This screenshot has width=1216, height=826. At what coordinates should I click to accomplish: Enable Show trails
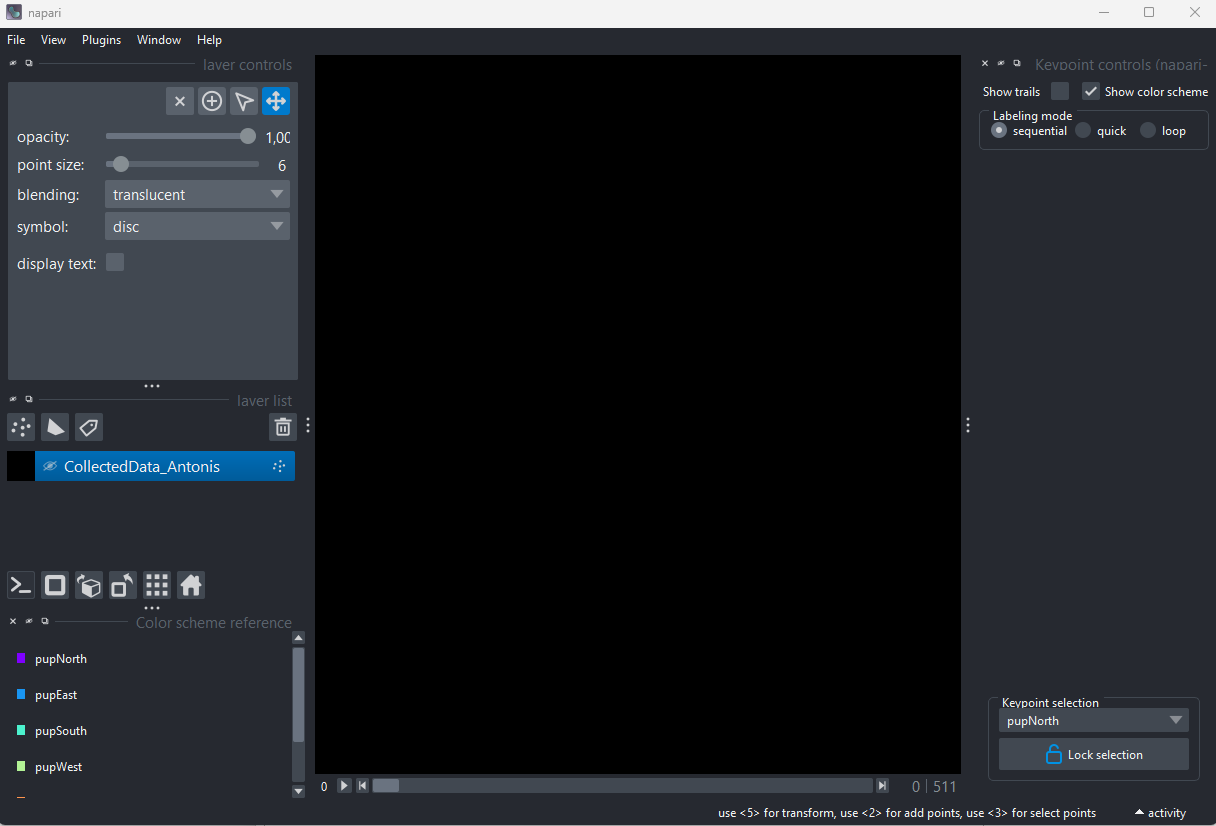coord(1060,91)
